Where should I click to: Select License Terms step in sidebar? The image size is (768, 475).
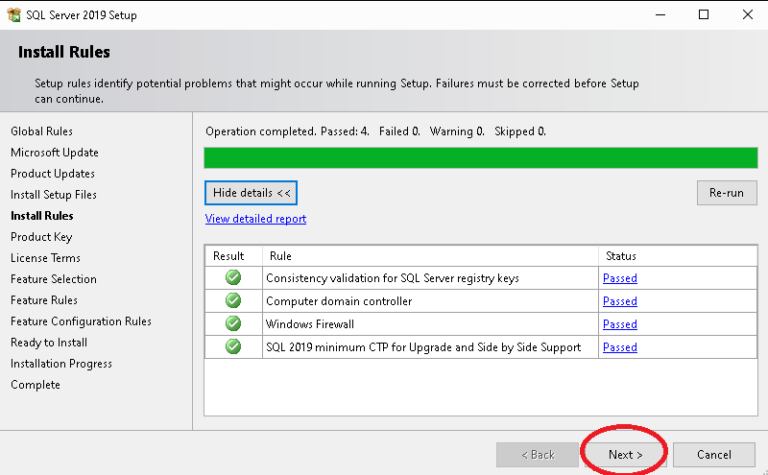45,258
